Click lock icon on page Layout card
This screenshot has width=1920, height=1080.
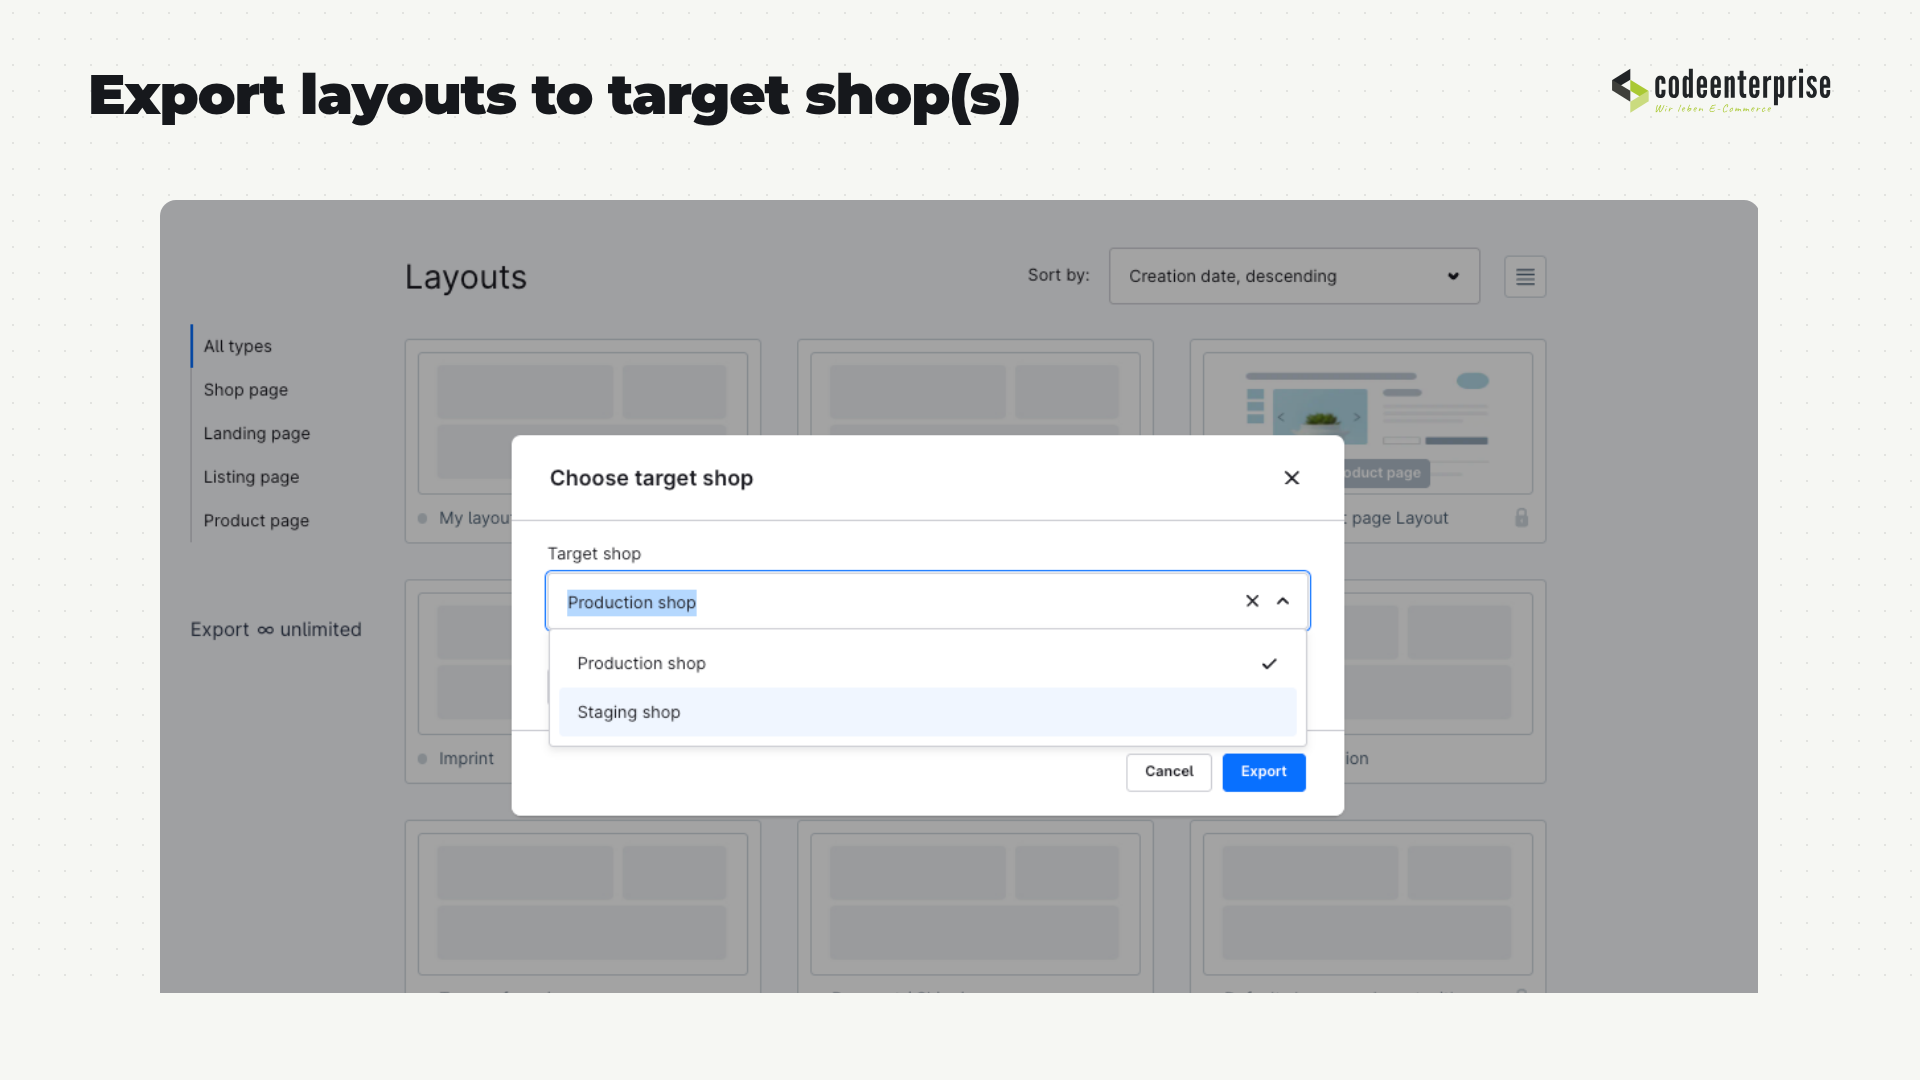[1521, 517]
